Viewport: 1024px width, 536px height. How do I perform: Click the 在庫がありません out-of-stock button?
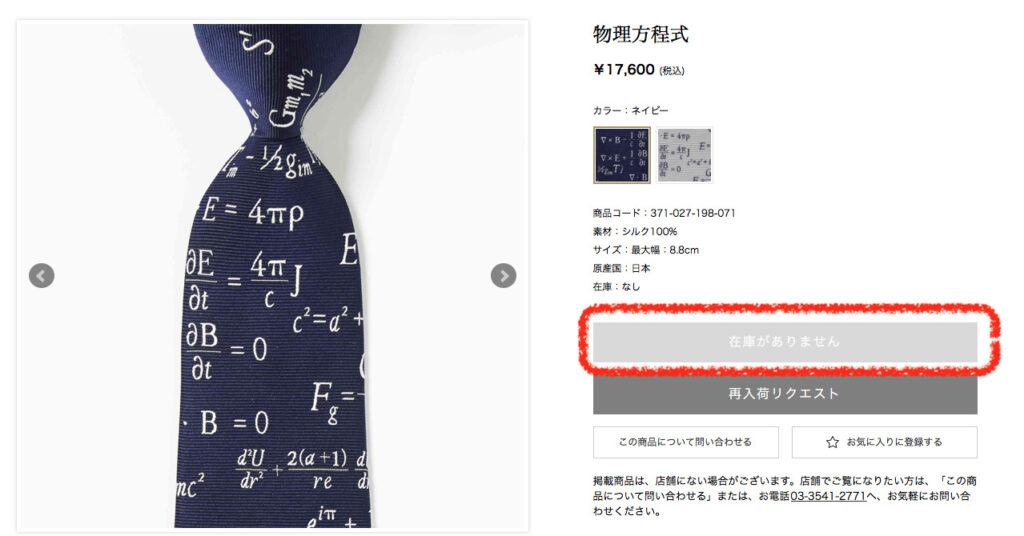(785, 341)
